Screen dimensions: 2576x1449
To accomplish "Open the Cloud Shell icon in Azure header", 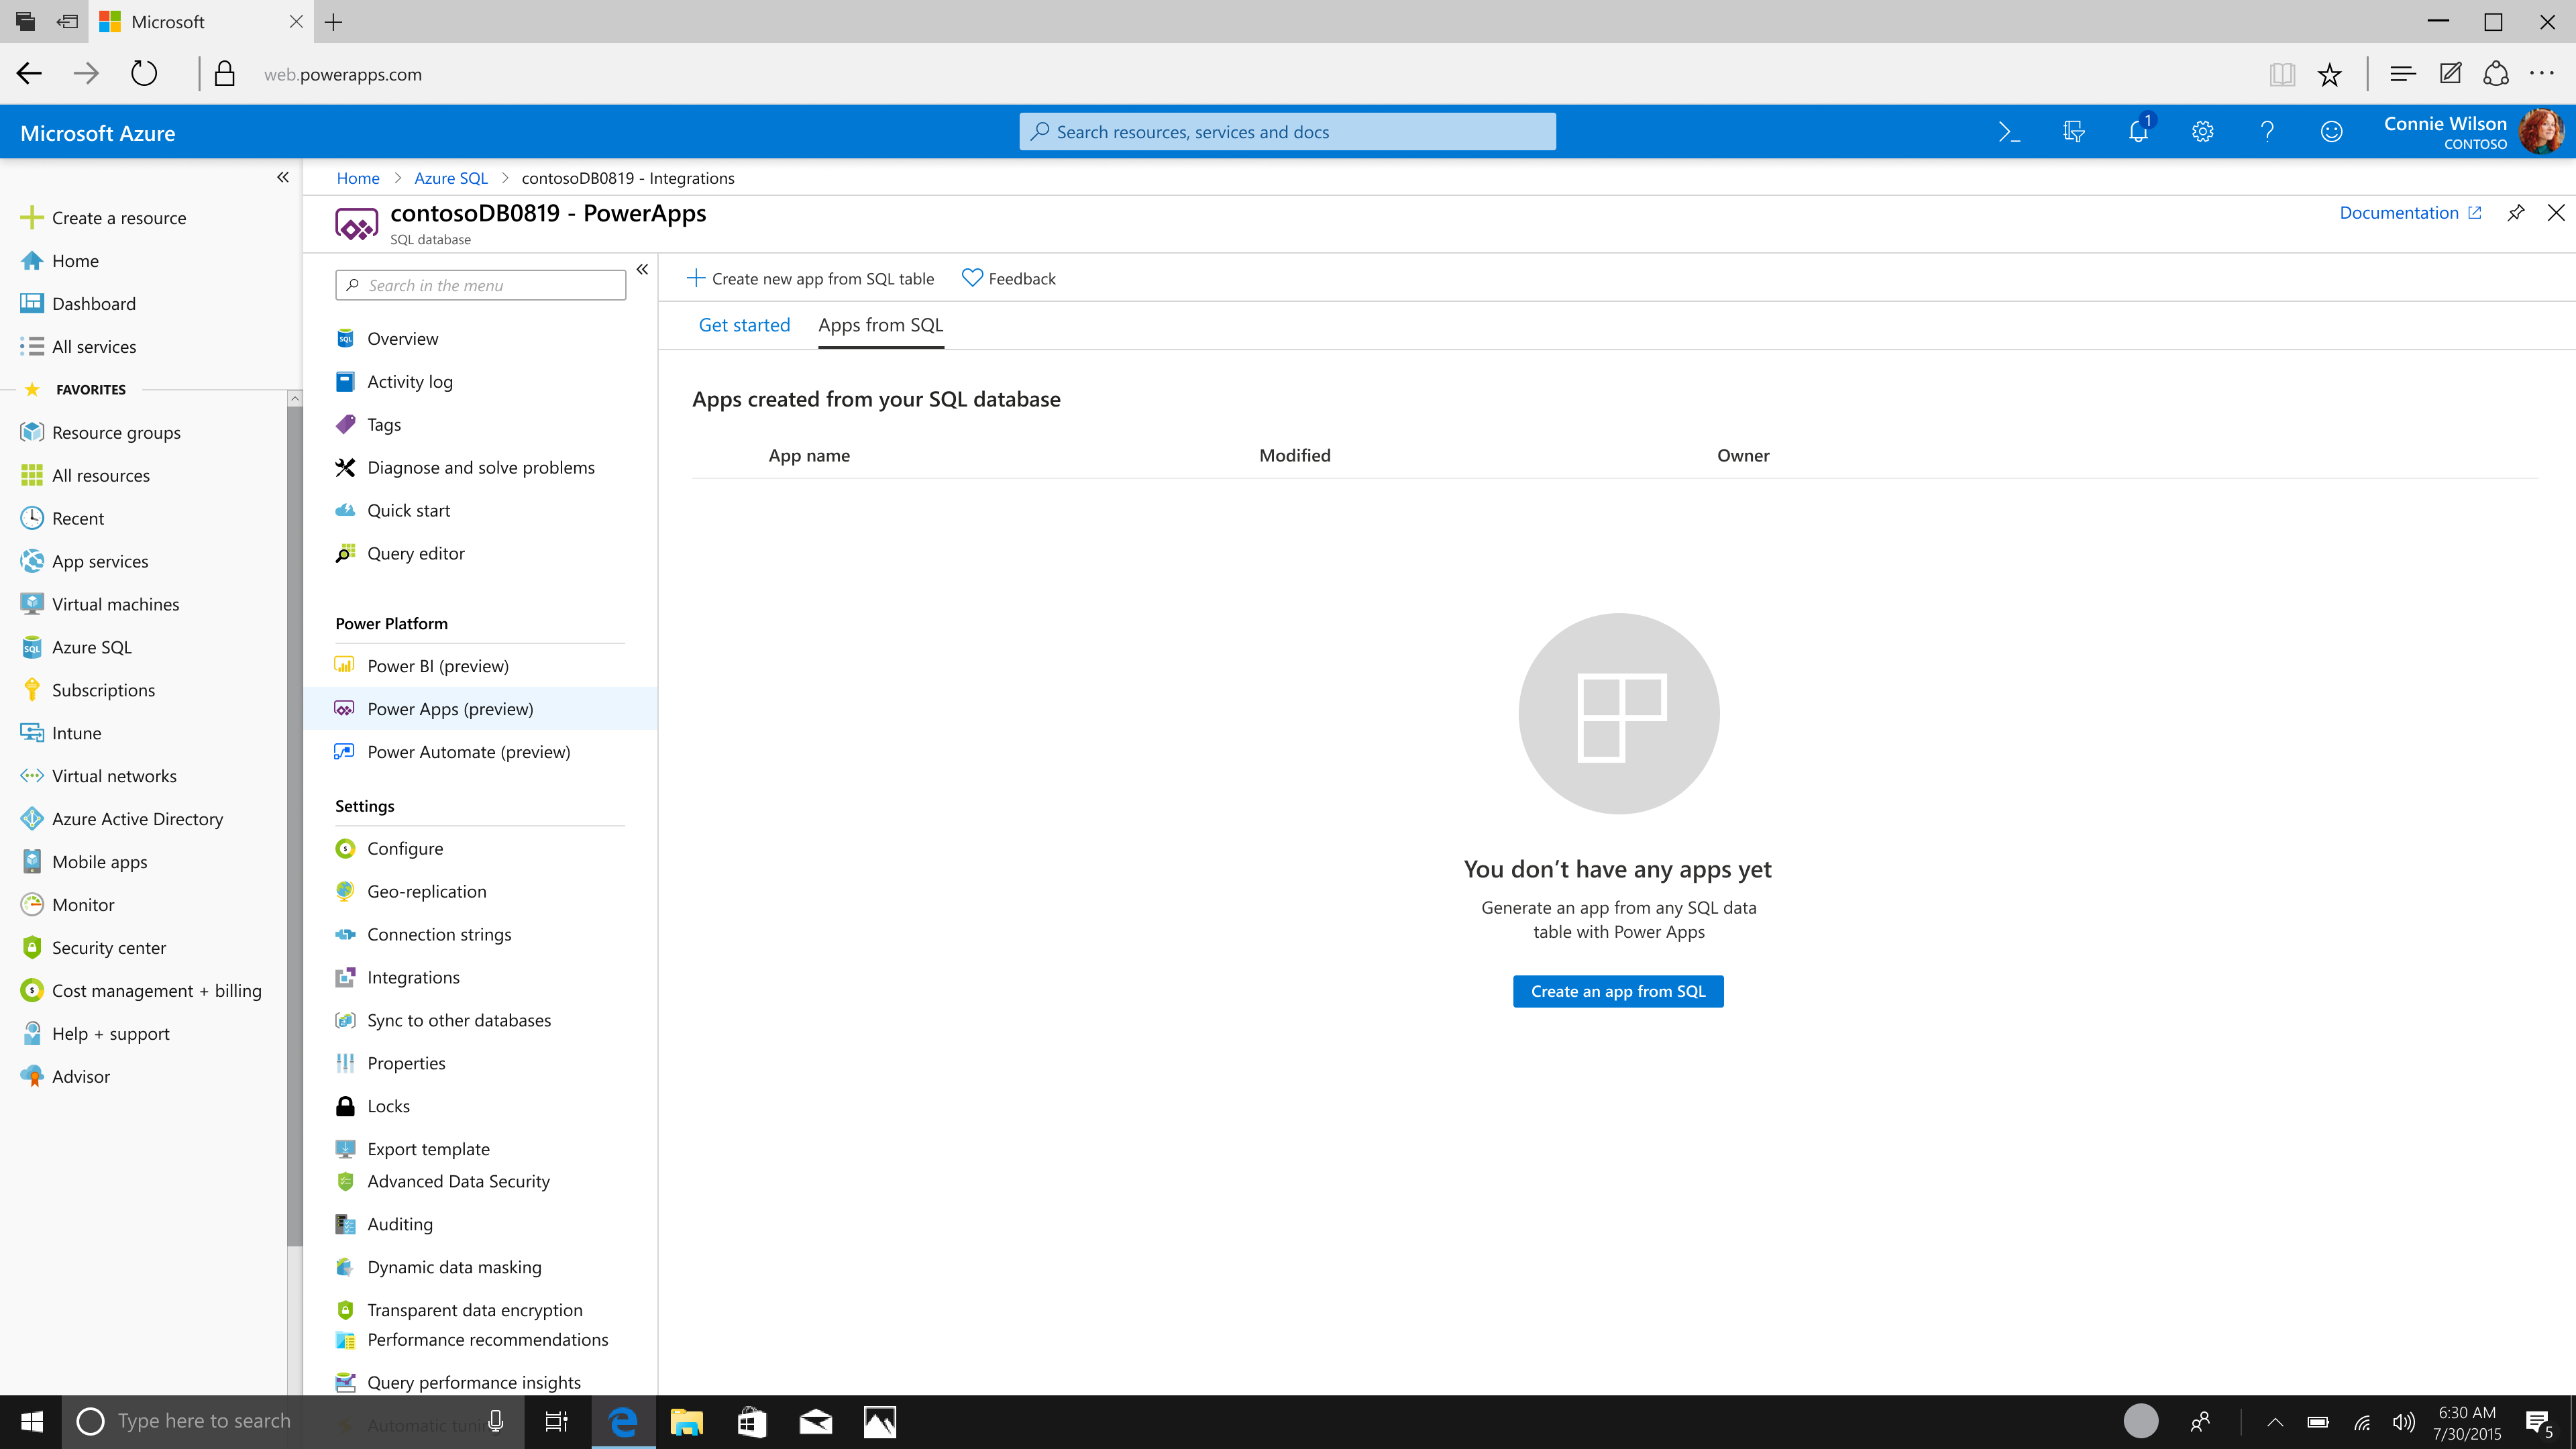I will click(x=2009, y=132).
